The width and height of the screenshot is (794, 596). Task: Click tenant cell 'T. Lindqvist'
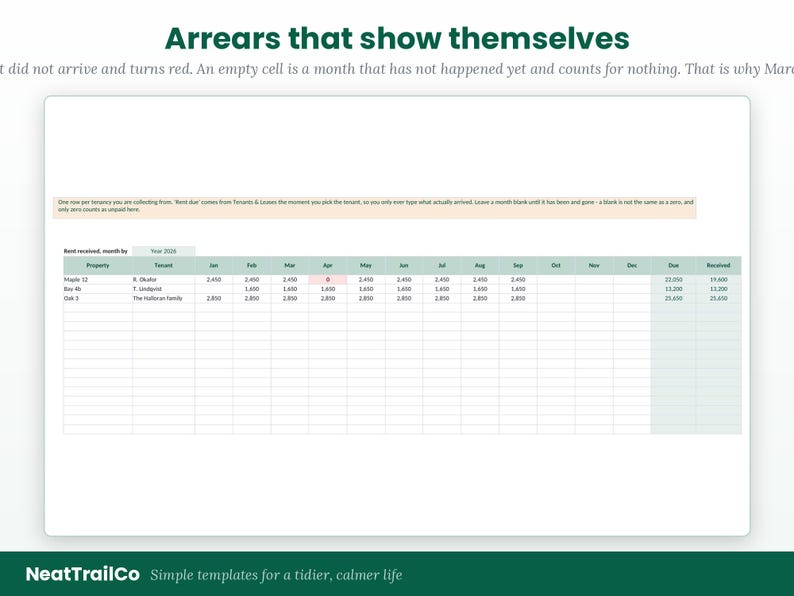[164, 289]
